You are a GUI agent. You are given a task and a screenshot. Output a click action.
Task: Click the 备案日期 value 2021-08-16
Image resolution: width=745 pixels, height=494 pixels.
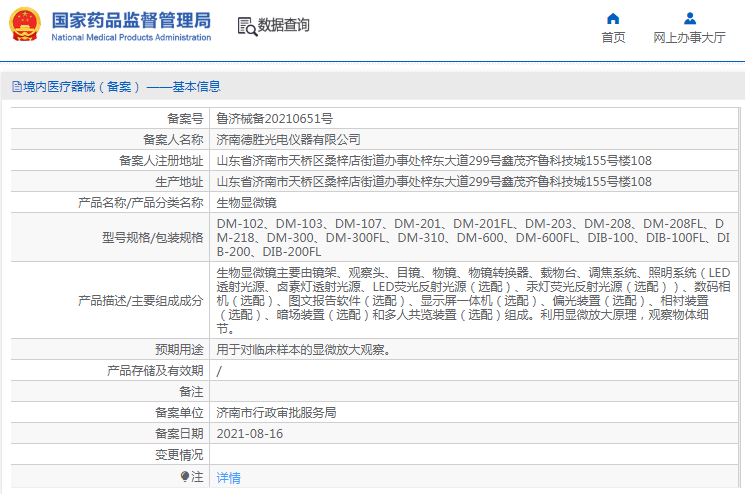point(250,434)
